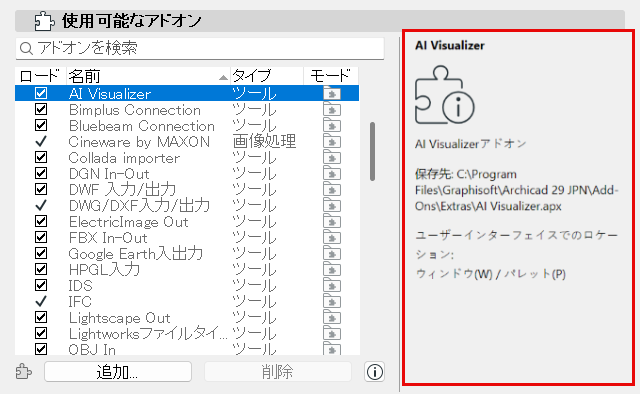640x394 pixels.
Task: Sort list by タイプ column header
Action: [267, 76]
